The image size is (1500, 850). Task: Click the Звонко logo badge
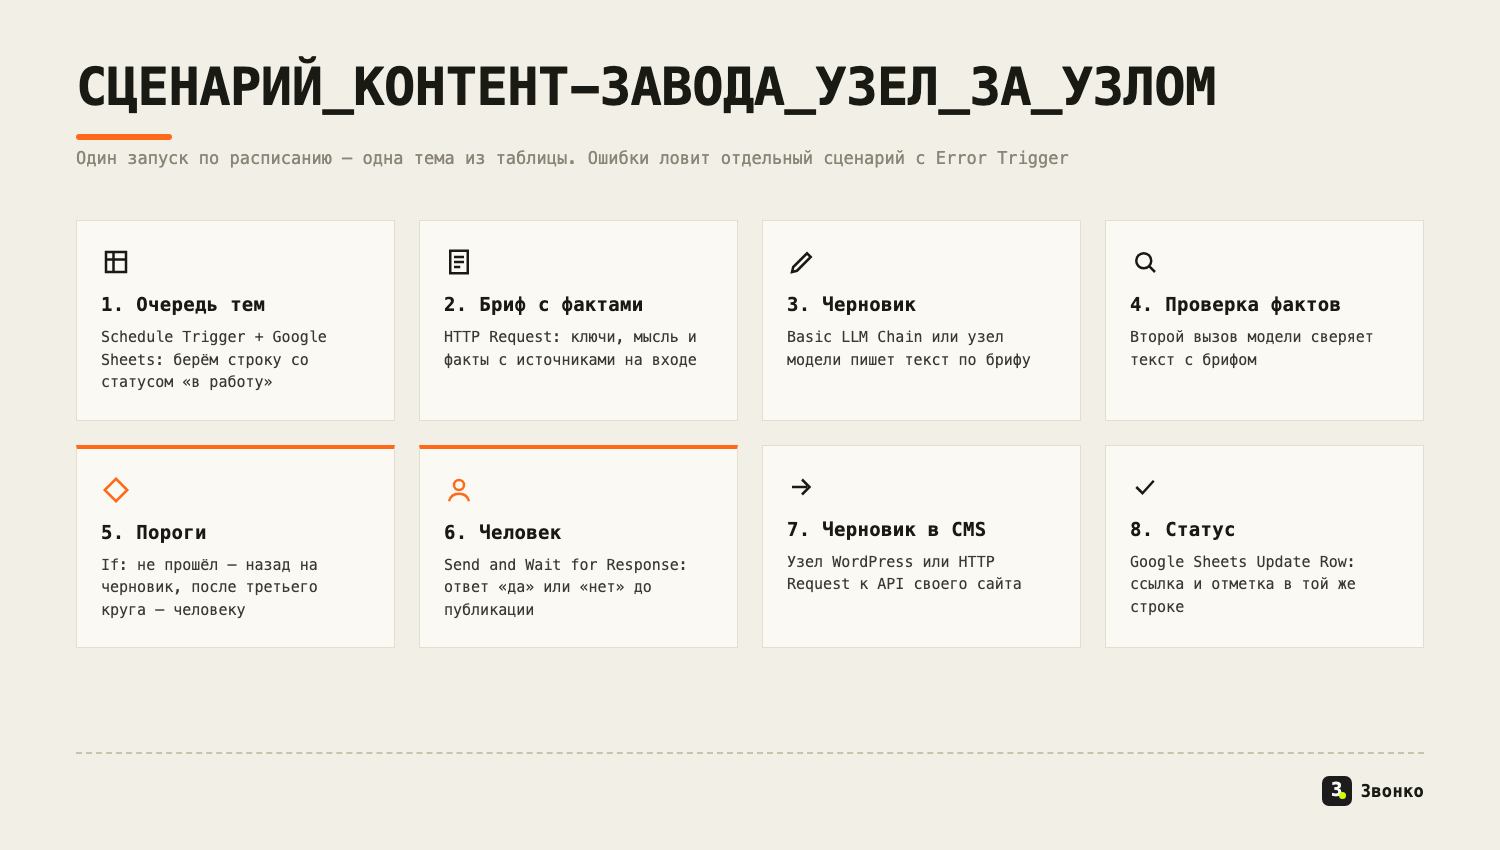(1337, 791)
